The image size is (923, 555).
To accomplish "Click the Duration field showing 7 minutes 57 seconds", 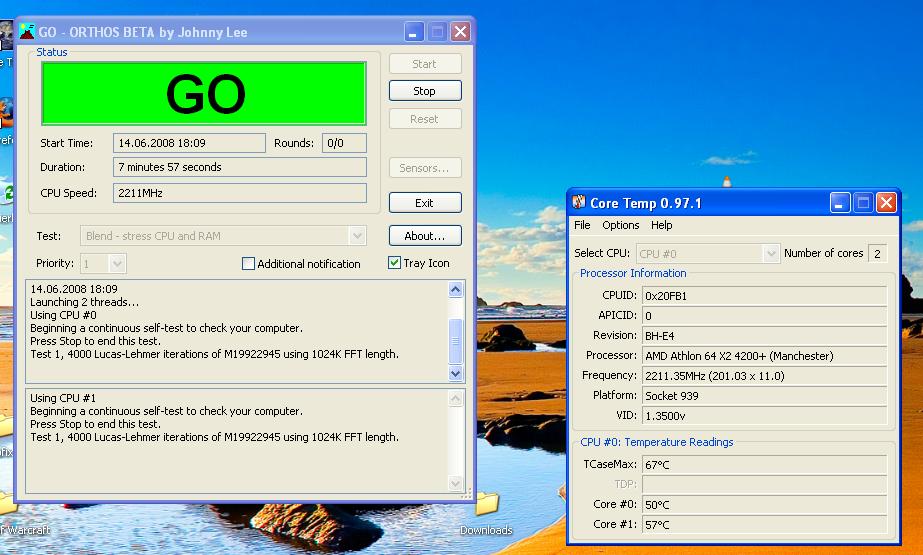I will [x=240, y=167].
